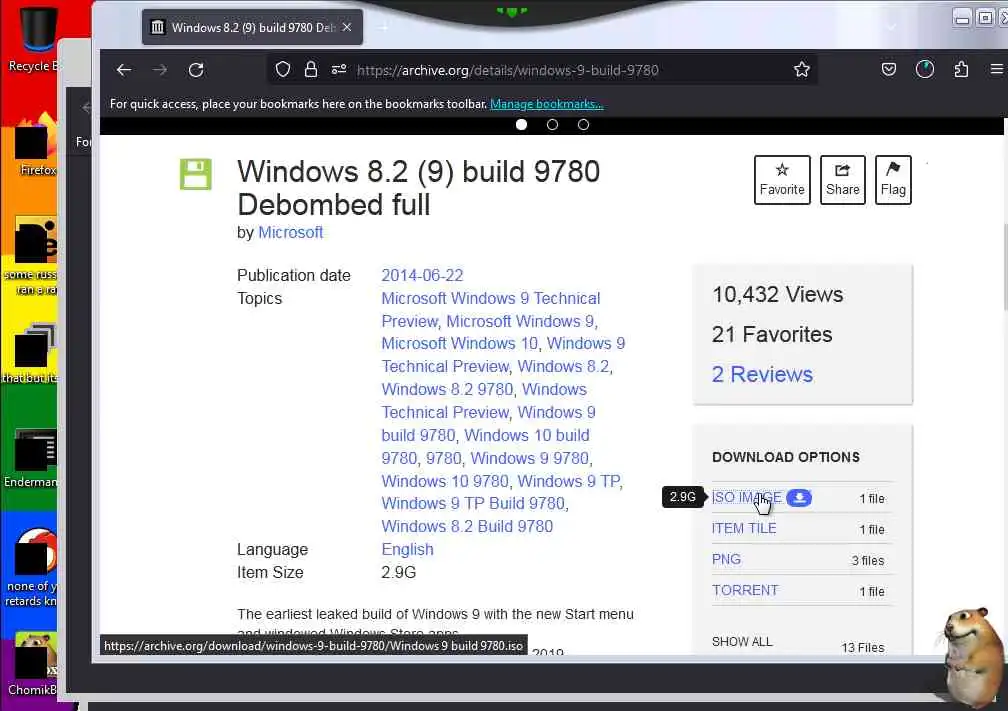
Task: Click the Share button
Action: pos(842,180)
